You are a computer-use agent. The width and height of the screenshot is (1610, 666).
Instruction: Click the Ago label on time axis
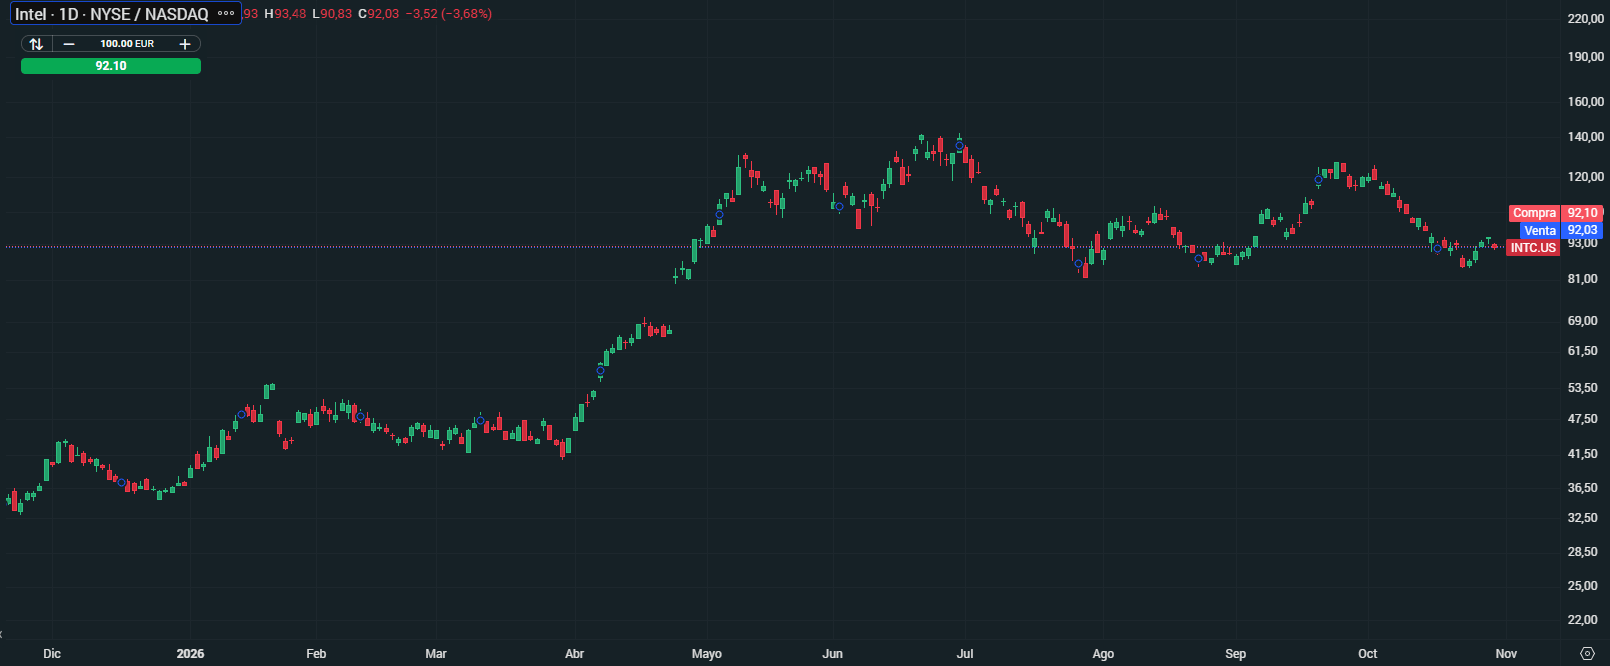[x=1103, y=654]
